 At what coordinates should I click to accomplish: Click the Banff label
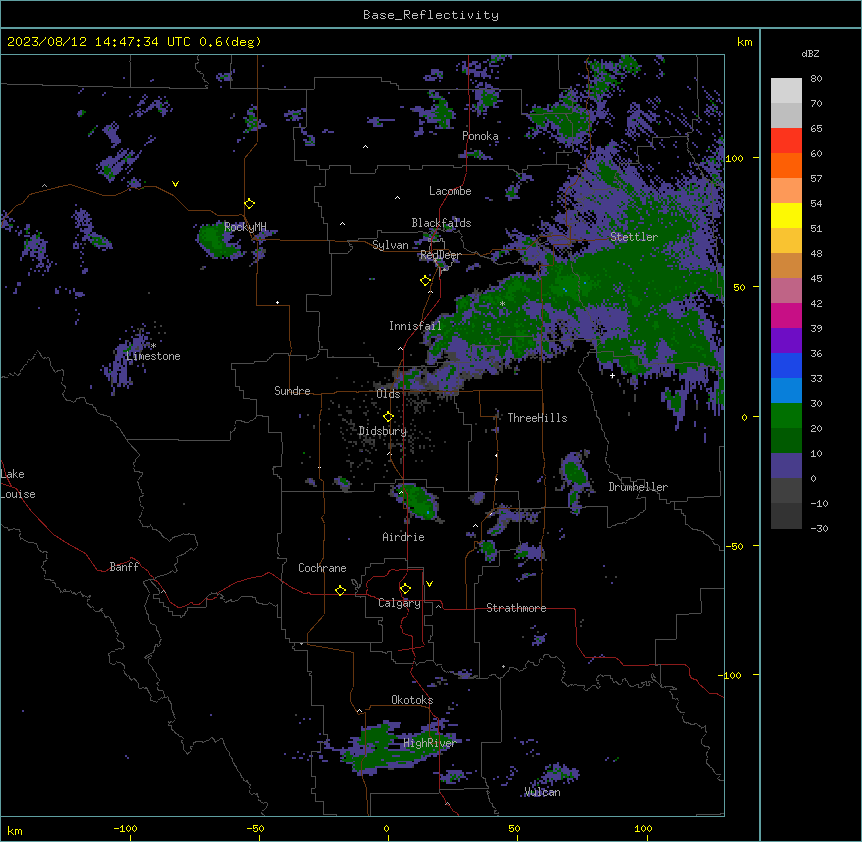tap(124, 567)
